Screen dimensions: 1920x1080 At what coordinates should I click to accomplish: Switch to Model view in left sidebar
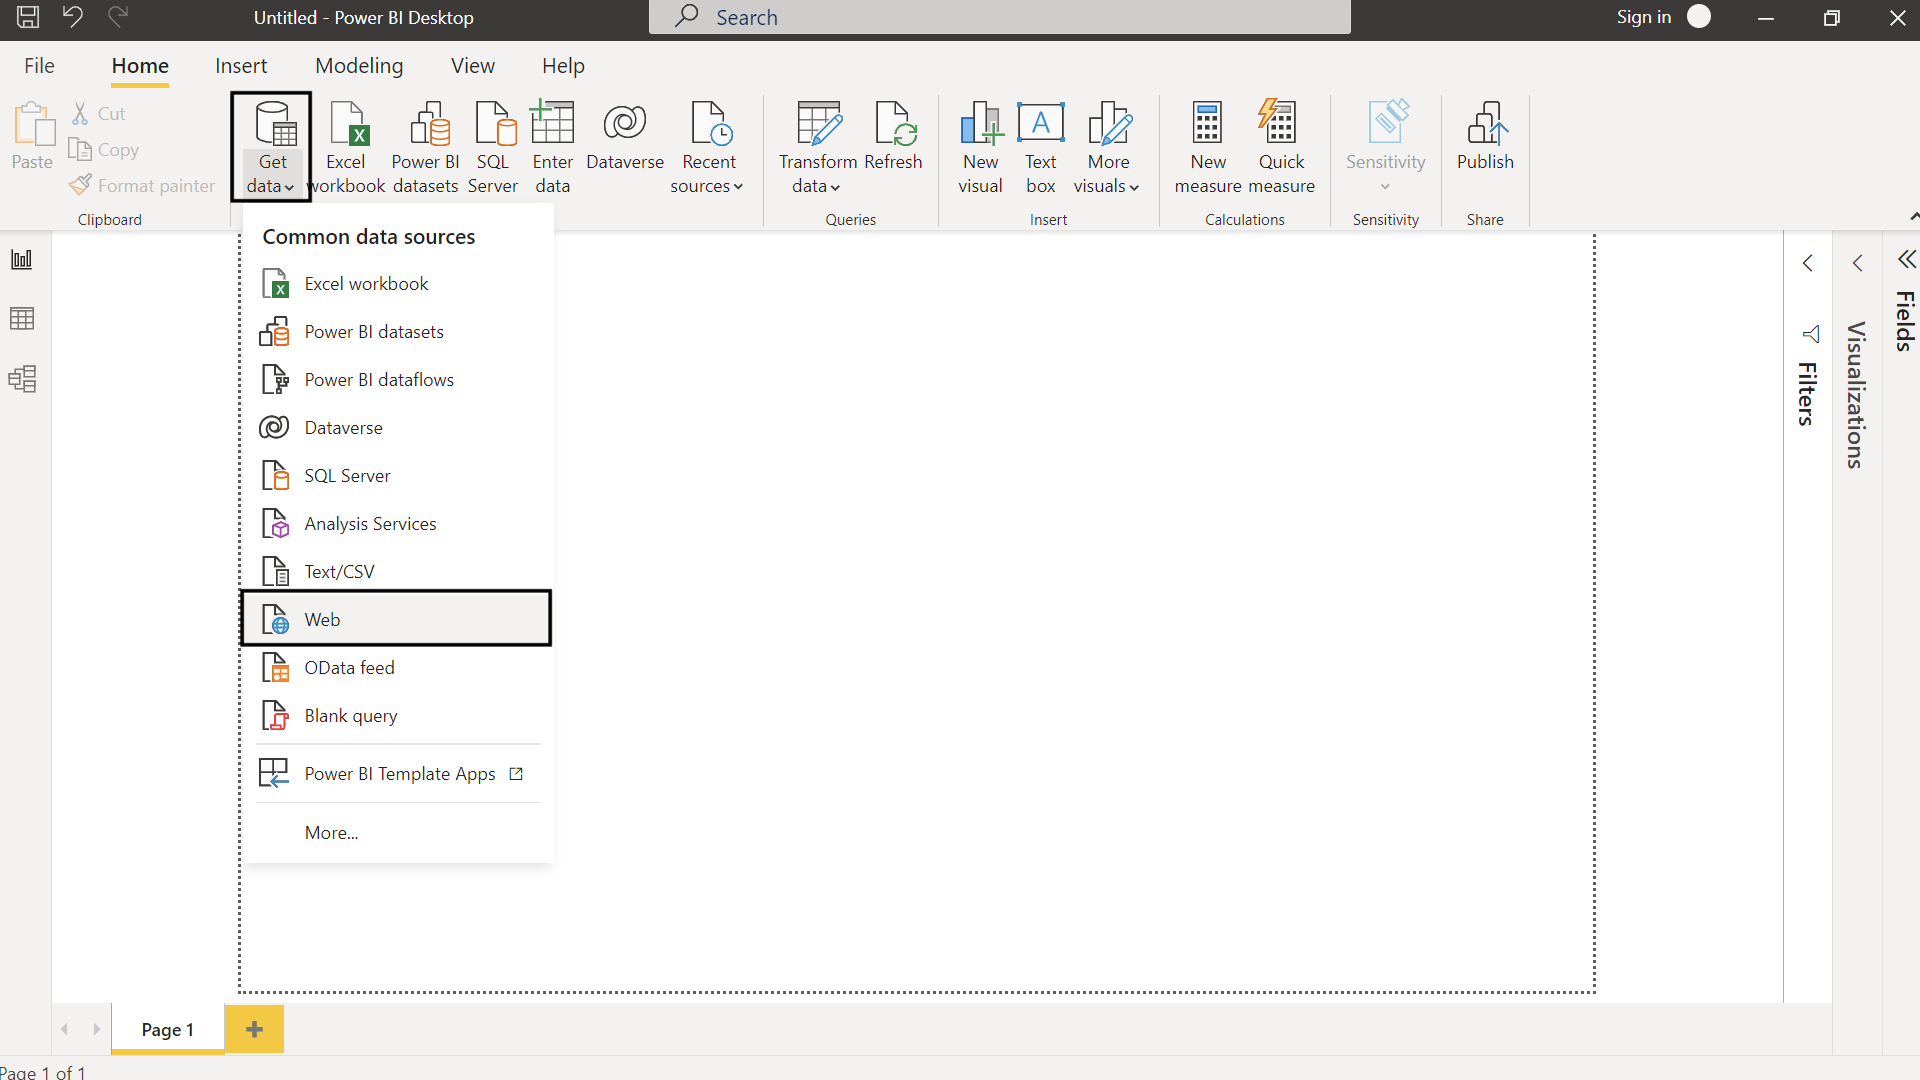pyautogui.click(x=22, y=379)
